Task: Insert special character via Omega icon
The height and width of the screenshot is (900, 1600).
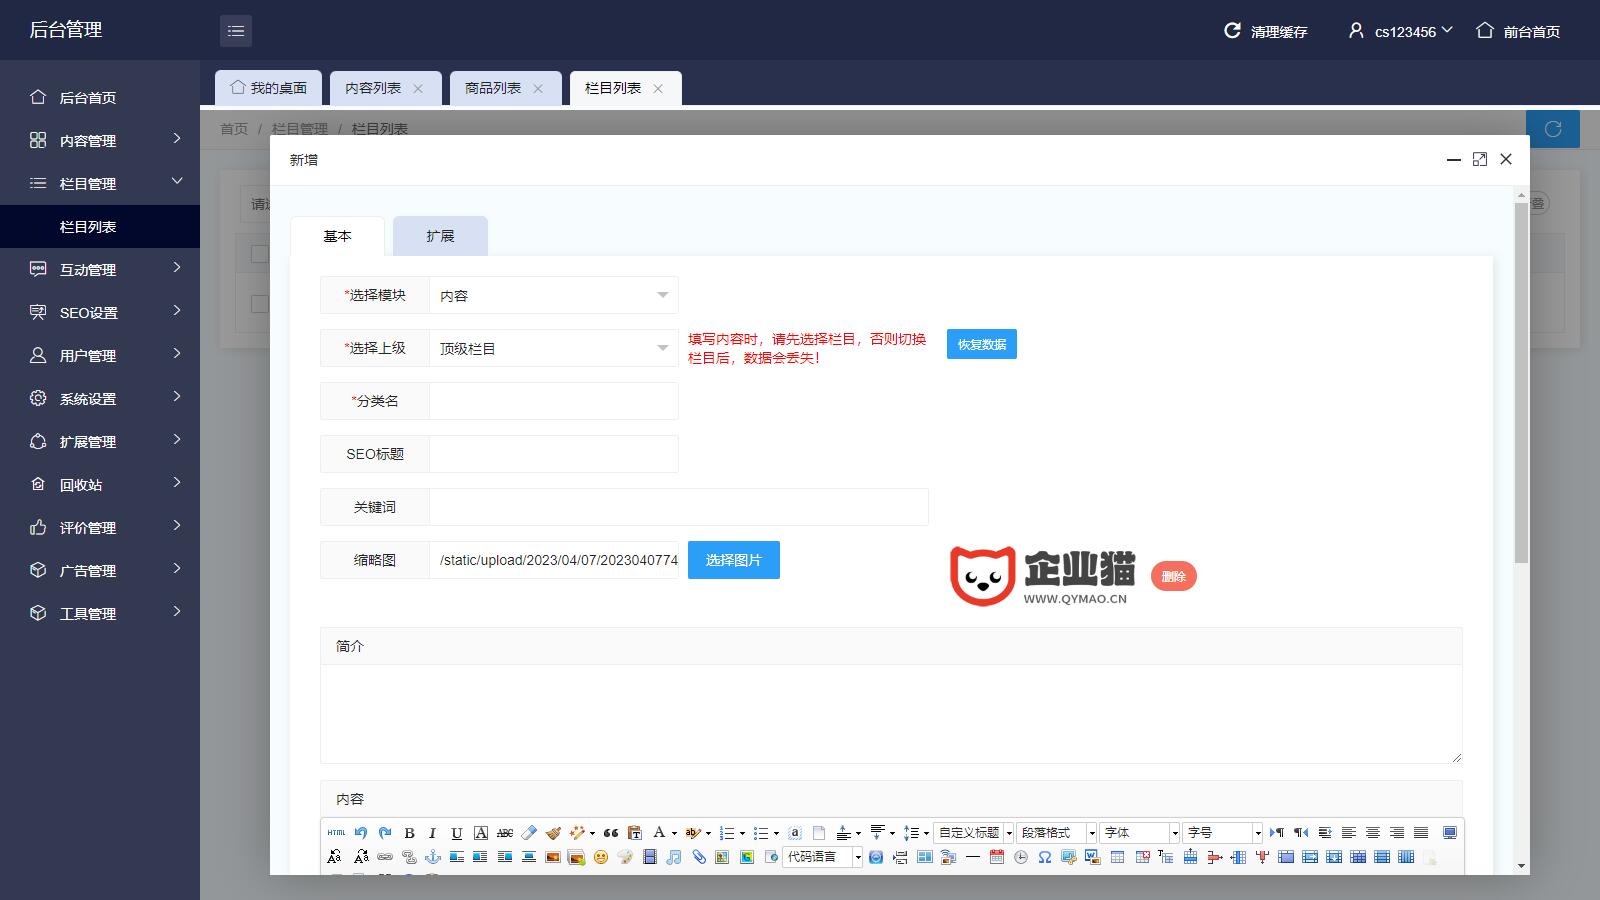Action: 1044,857
